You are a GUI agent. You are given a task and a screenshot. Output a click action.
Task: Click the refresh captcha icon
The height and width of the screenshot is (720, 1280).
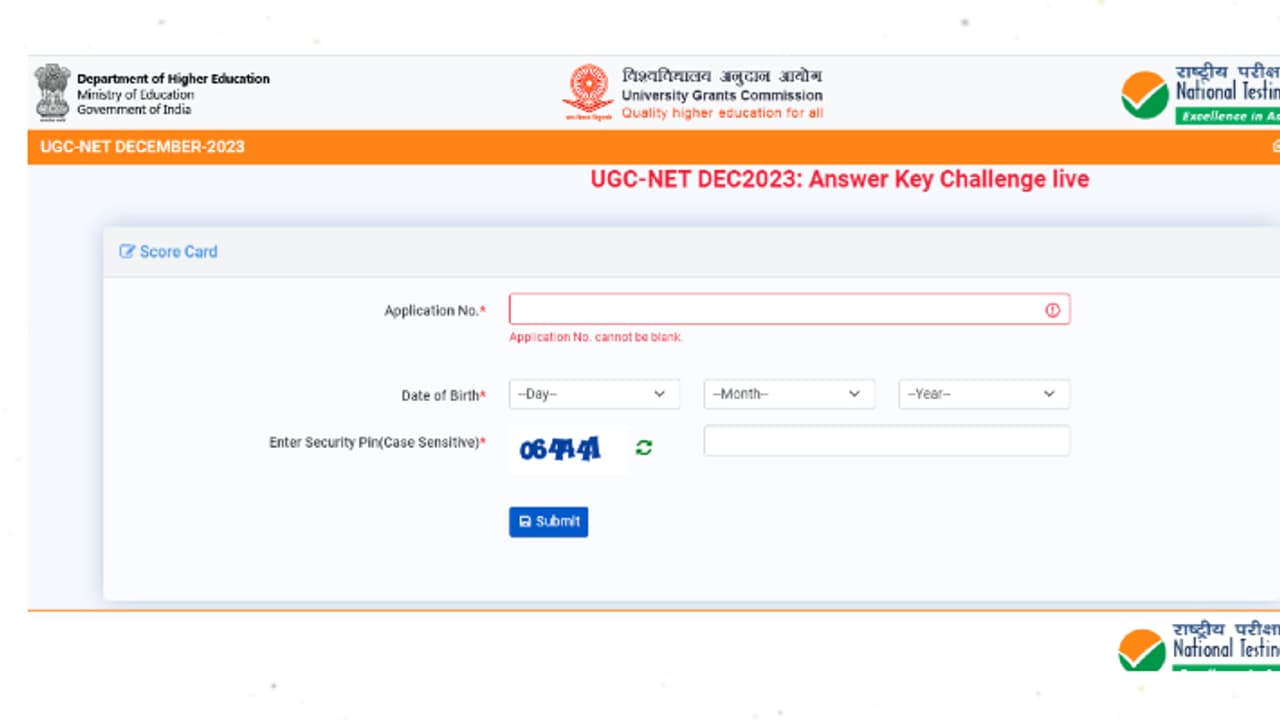point(644,447)
